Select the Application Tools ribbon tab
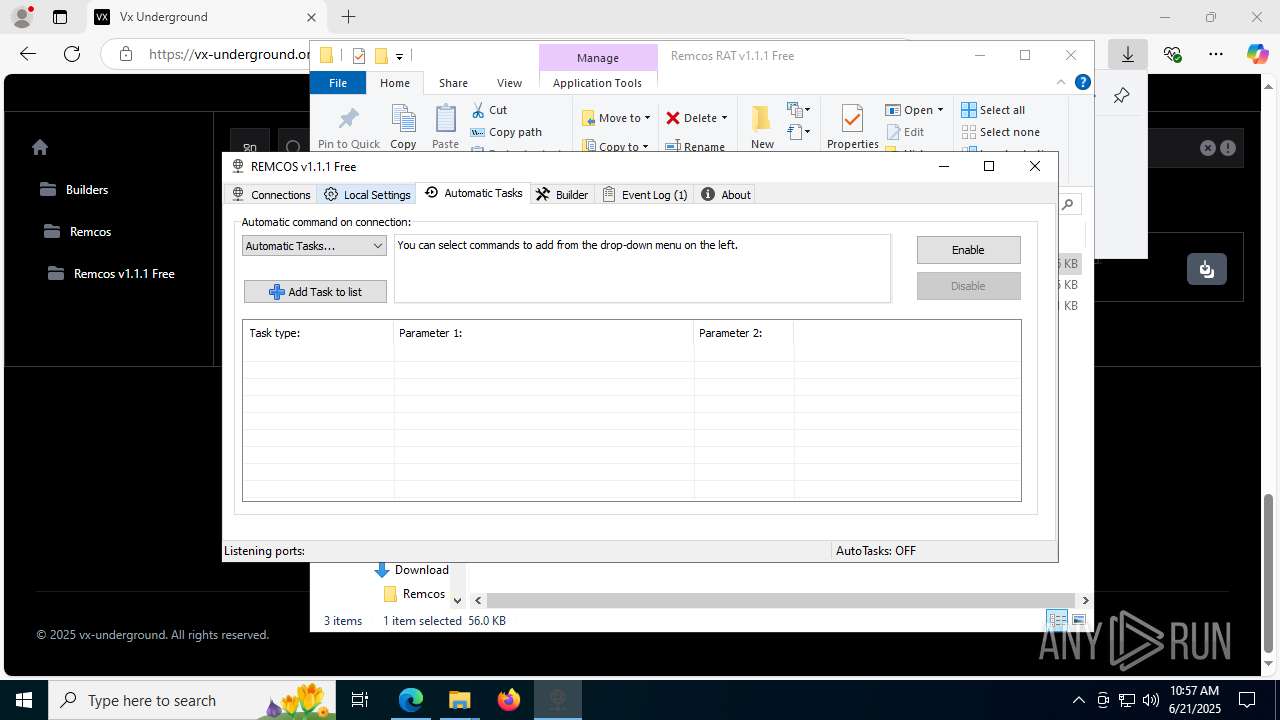 tap(597, 83)
